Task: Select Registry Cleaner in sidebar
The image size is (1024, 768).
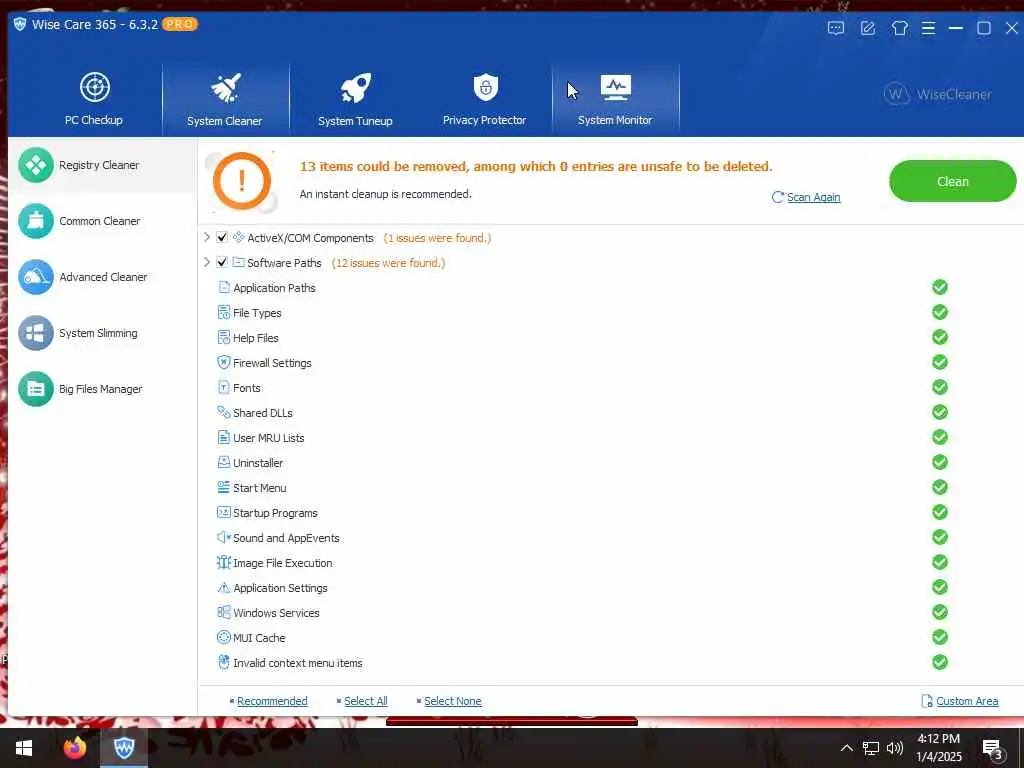Action: point(102,165)
